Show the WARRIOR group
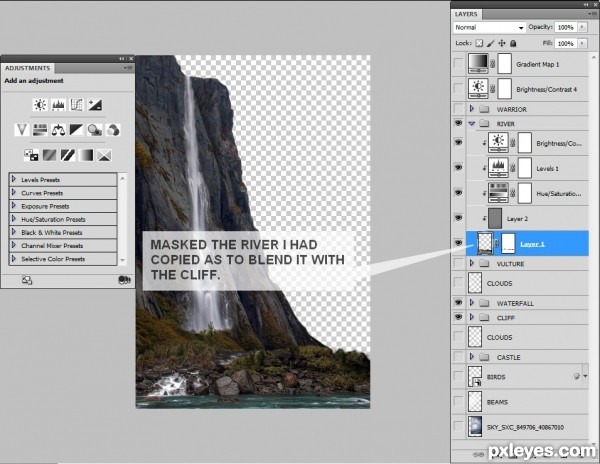This screenshot has height=464, width=600. [458, 109]
